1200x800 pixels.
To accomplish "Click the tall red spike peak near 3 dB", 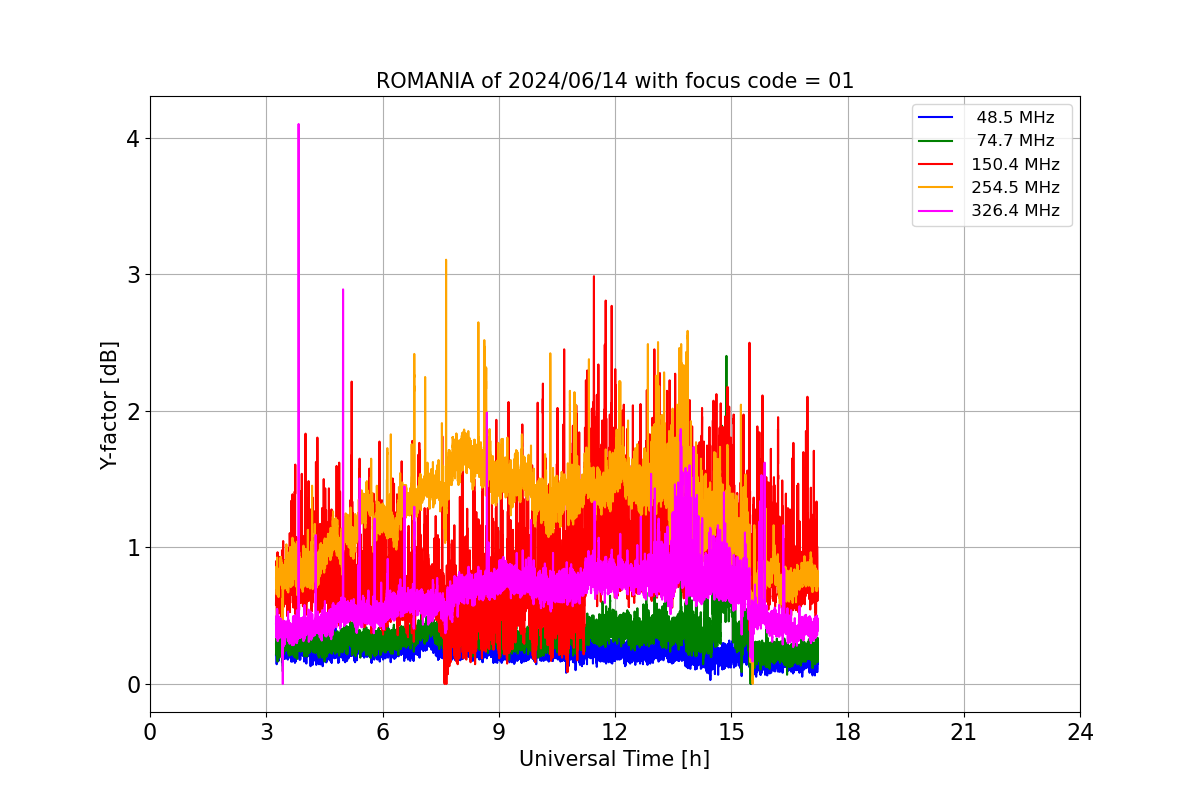I will coord(594,277).
